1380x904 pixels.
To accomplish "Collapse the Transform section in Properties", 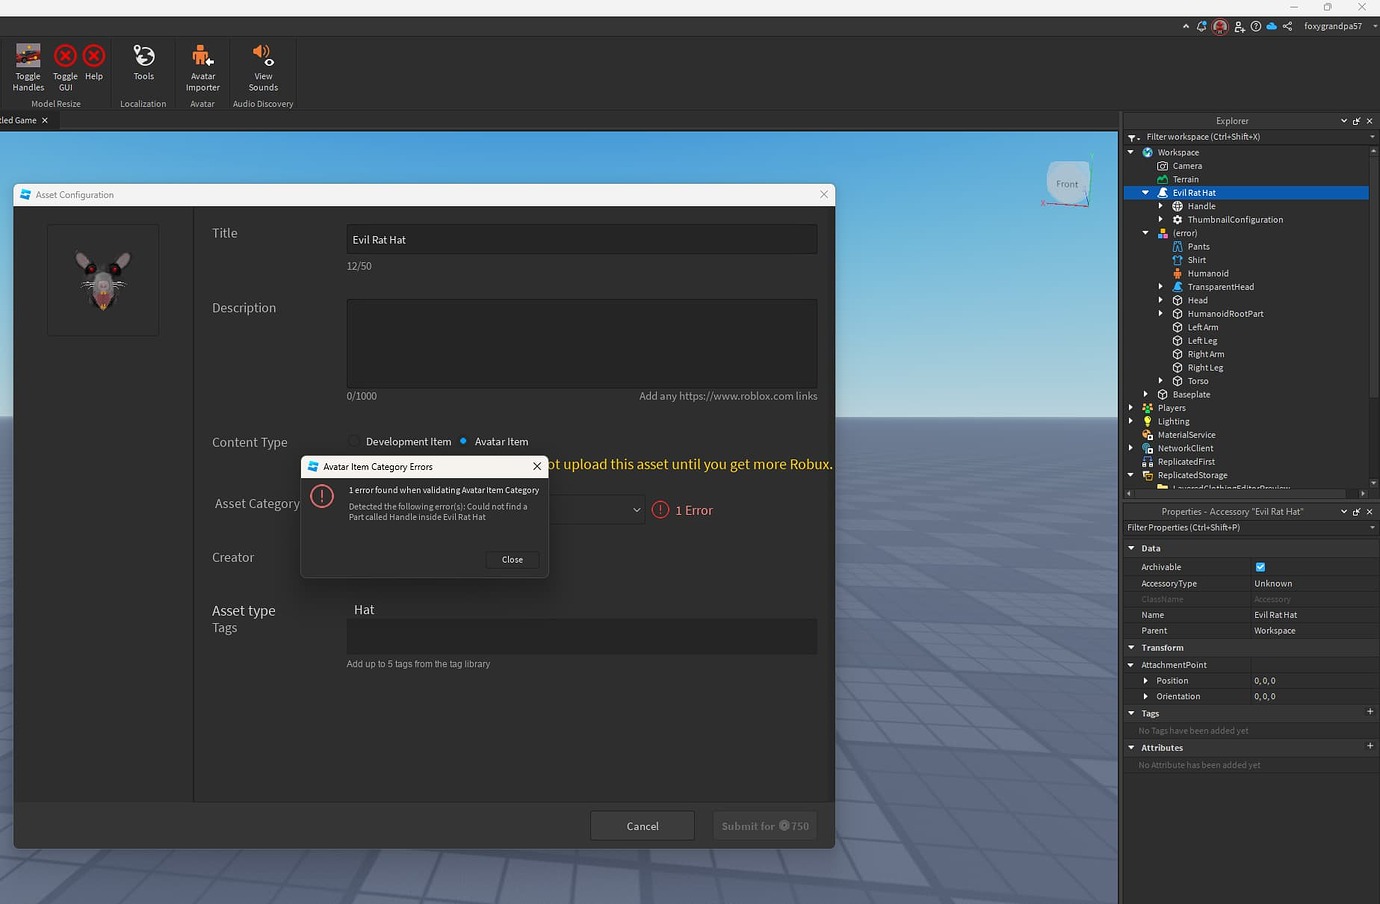I will pyautogui.click(x=1131, y=648).
